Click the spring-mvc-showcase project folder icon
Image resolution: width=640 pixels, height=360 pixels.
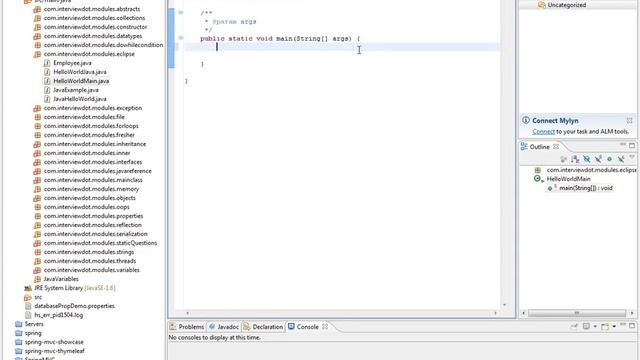pos(18,342)
